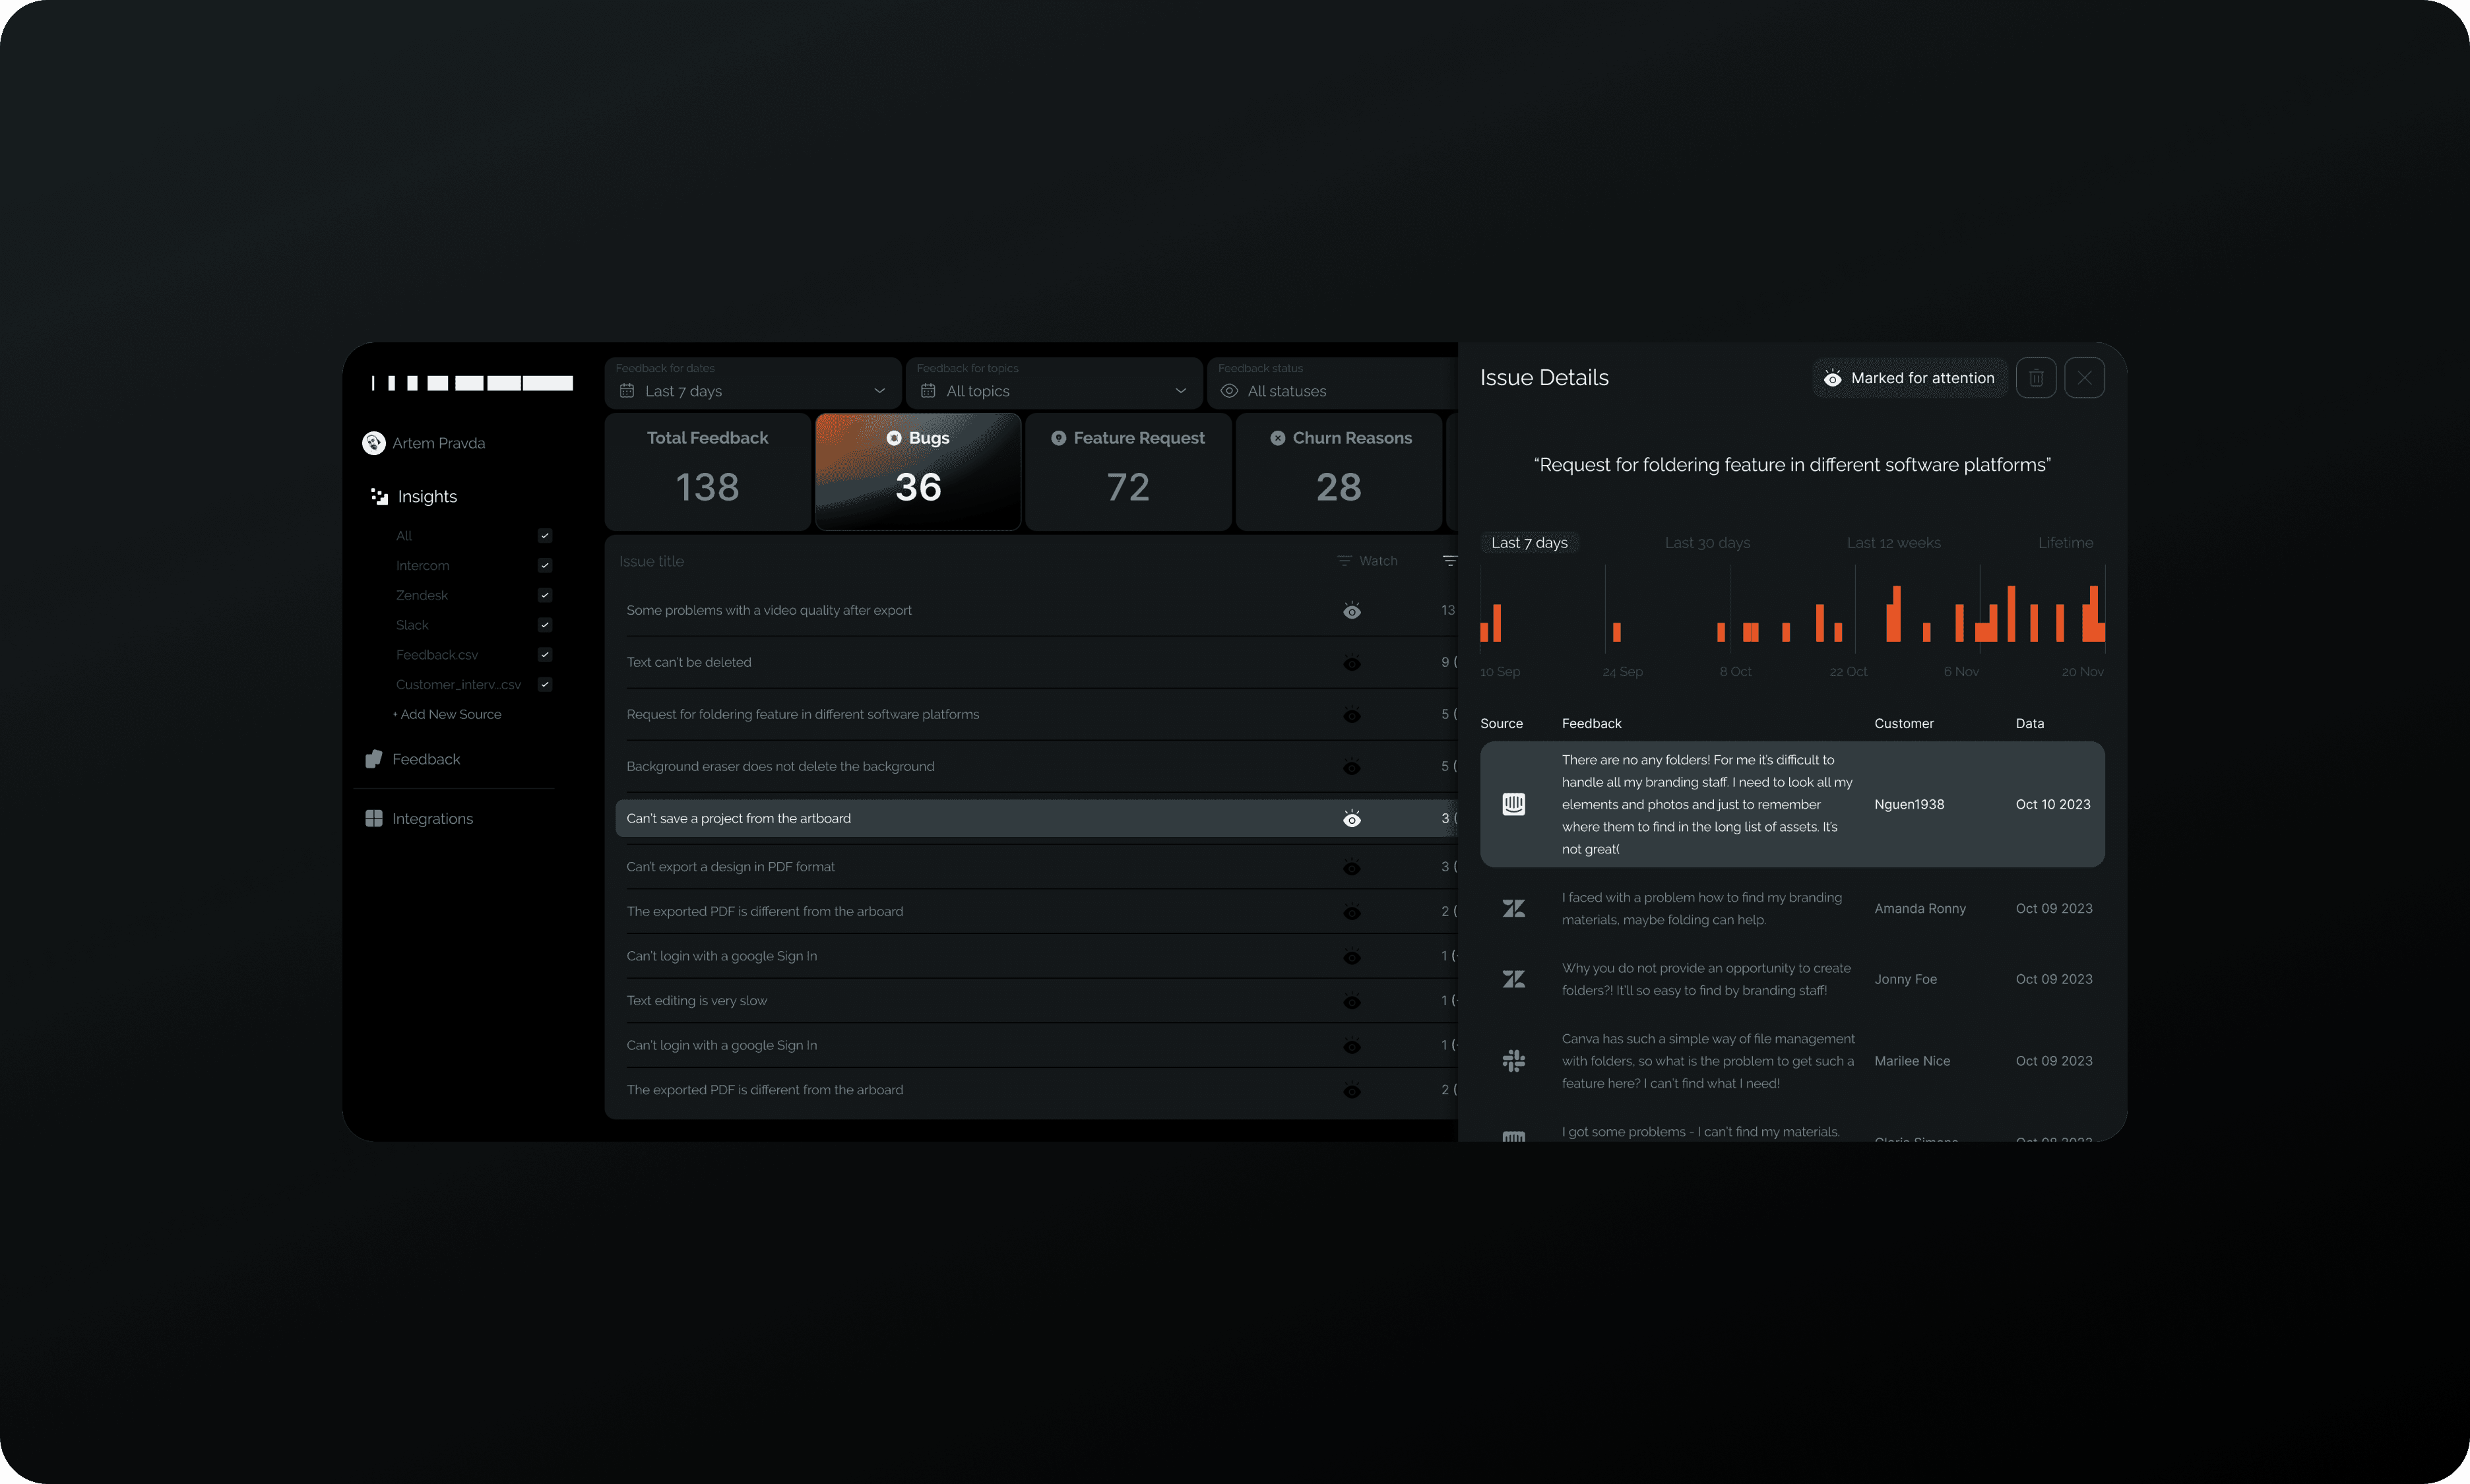Click the Intercom source icon in first feedback row
Image resolution: width=2470 pixels, height=1484 pixels.
point(1513,804)
